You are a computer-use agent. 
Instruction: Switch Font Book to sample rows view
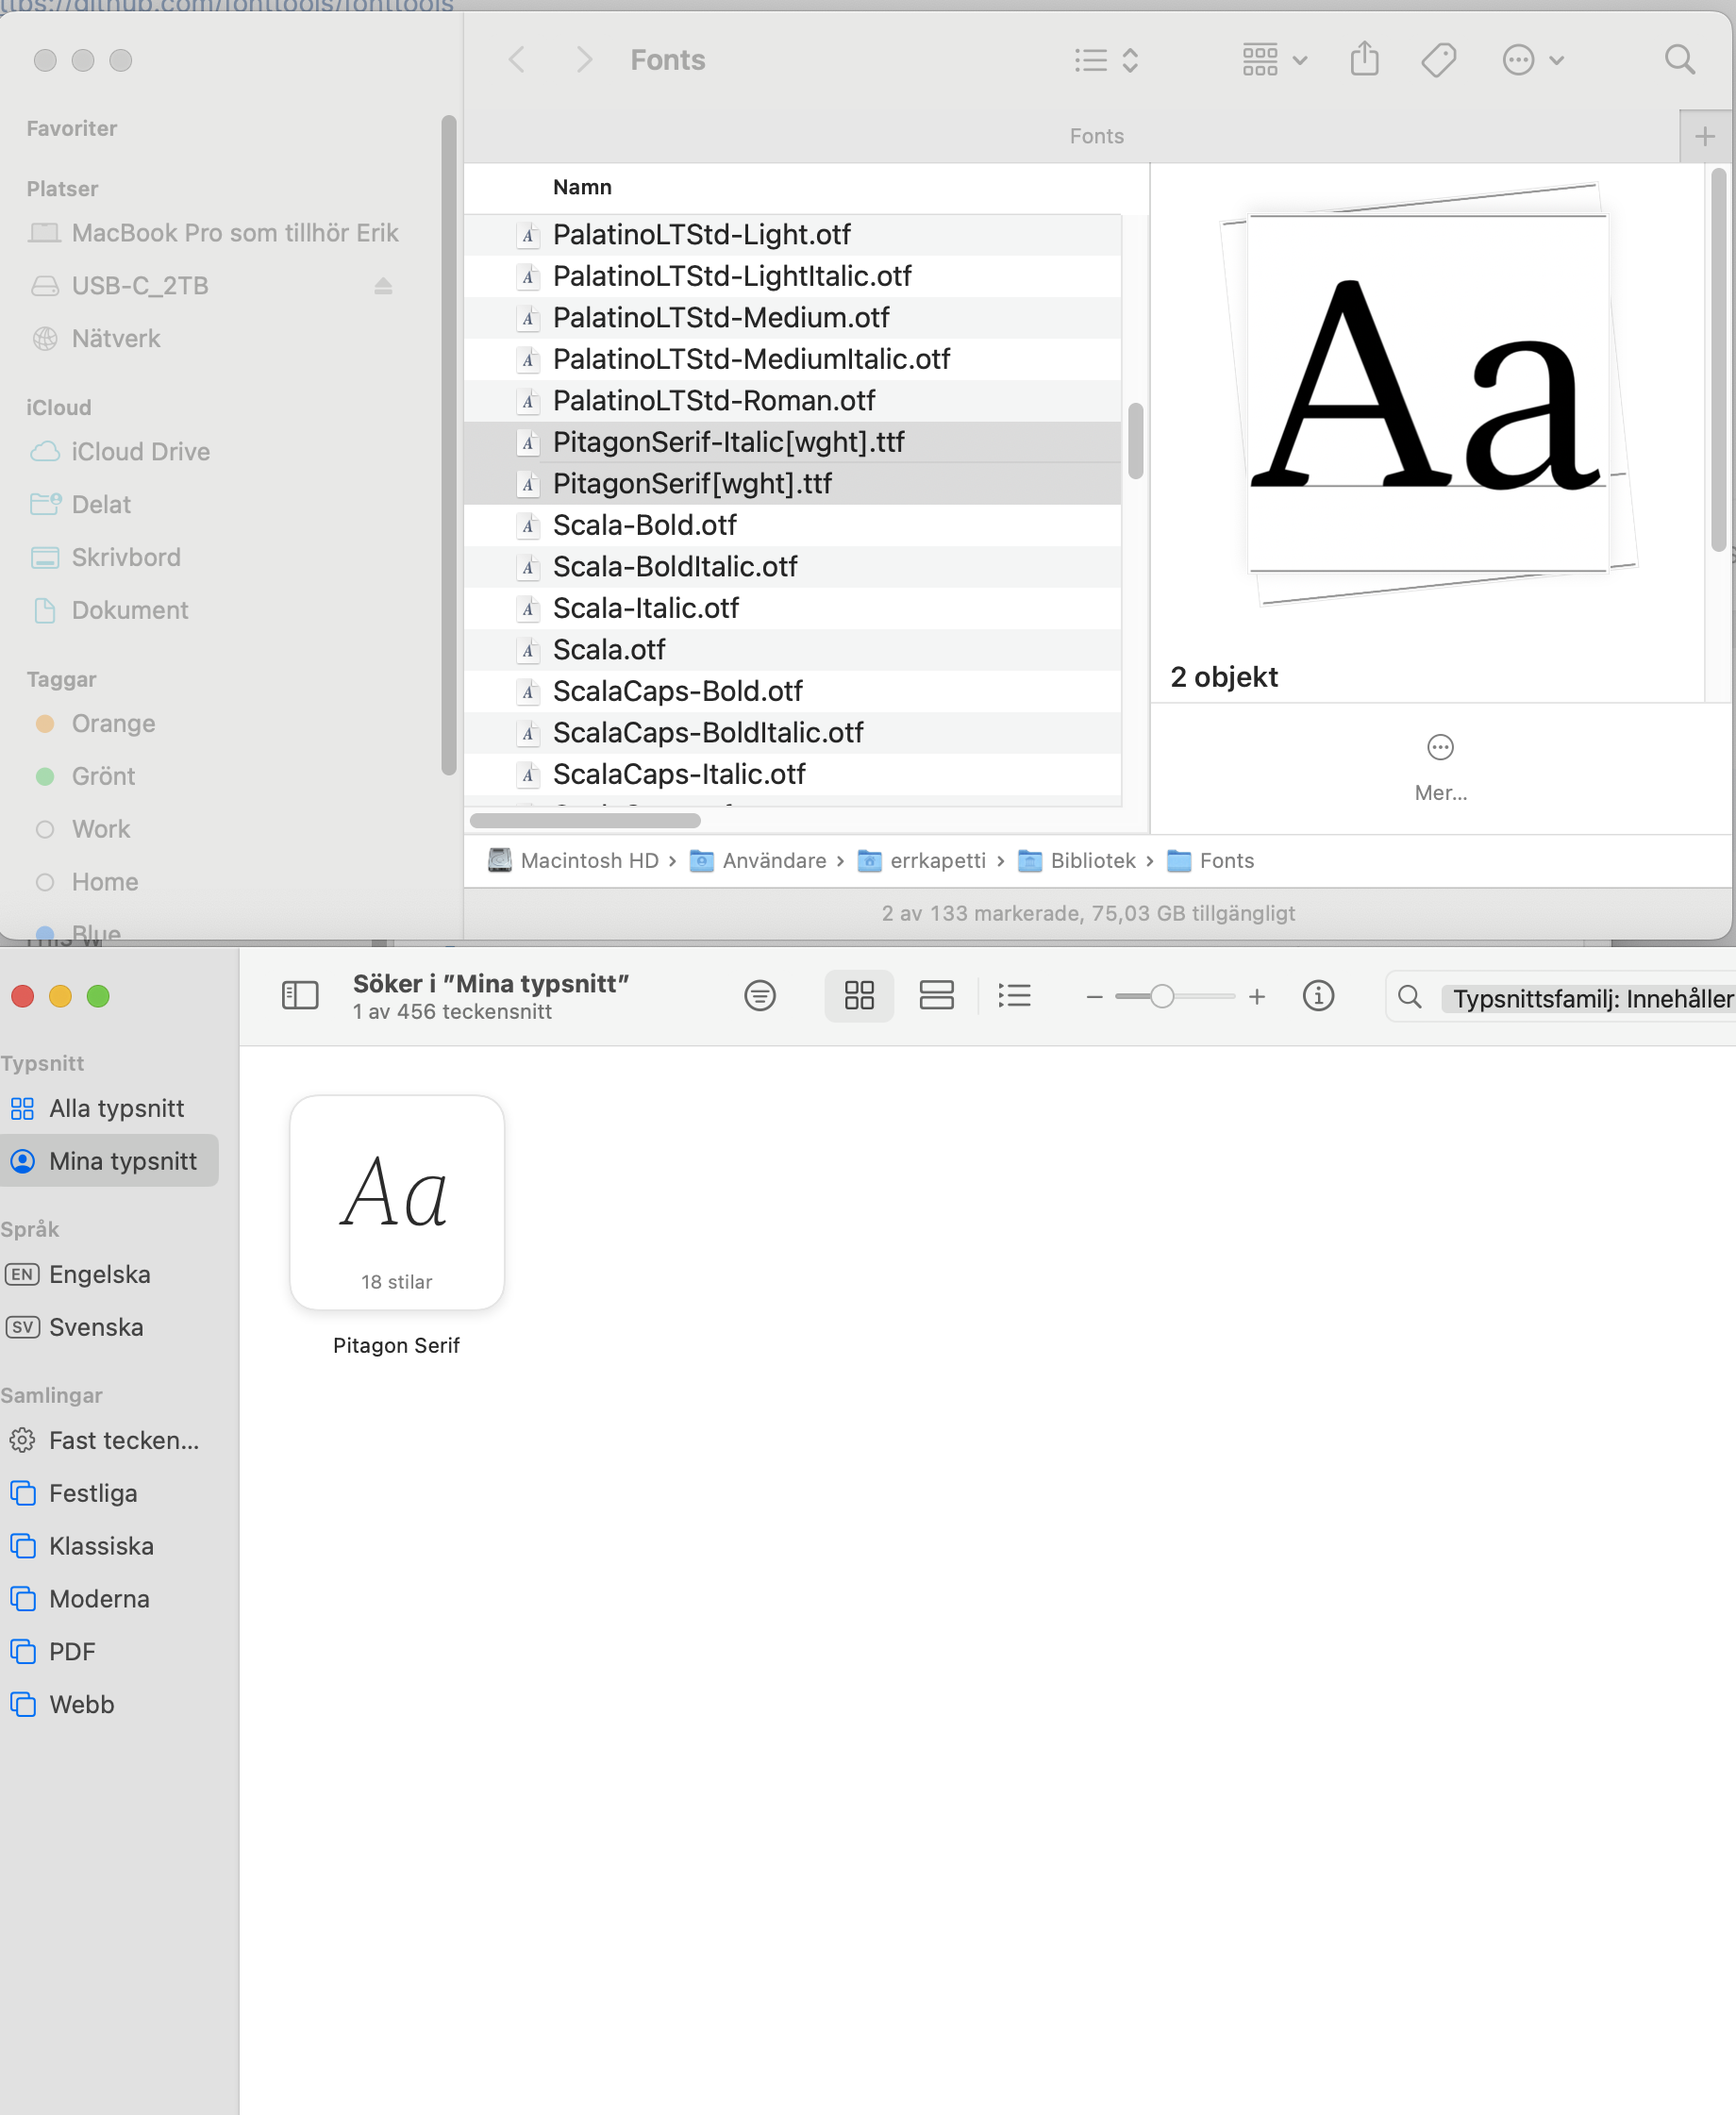click(x=936, y=995)
